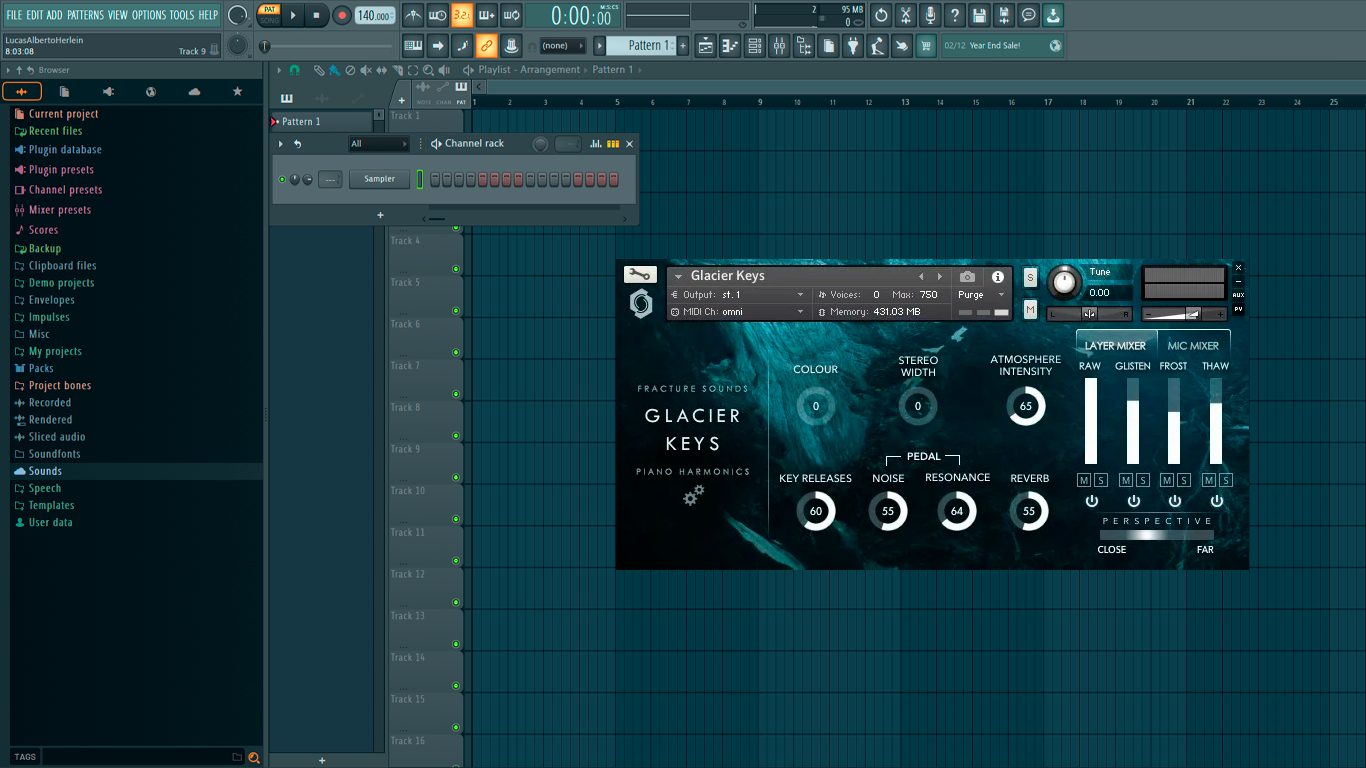Select the next instrument with the right arrow

pos(939,277)
